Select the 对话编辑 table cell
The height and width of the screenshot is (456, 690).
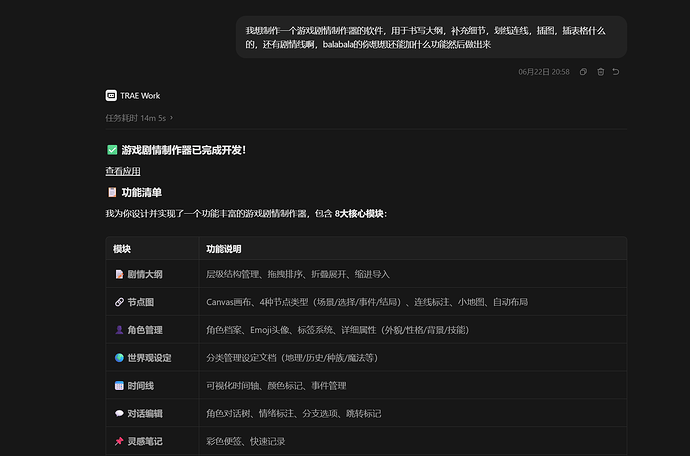[x=152, y=413]
